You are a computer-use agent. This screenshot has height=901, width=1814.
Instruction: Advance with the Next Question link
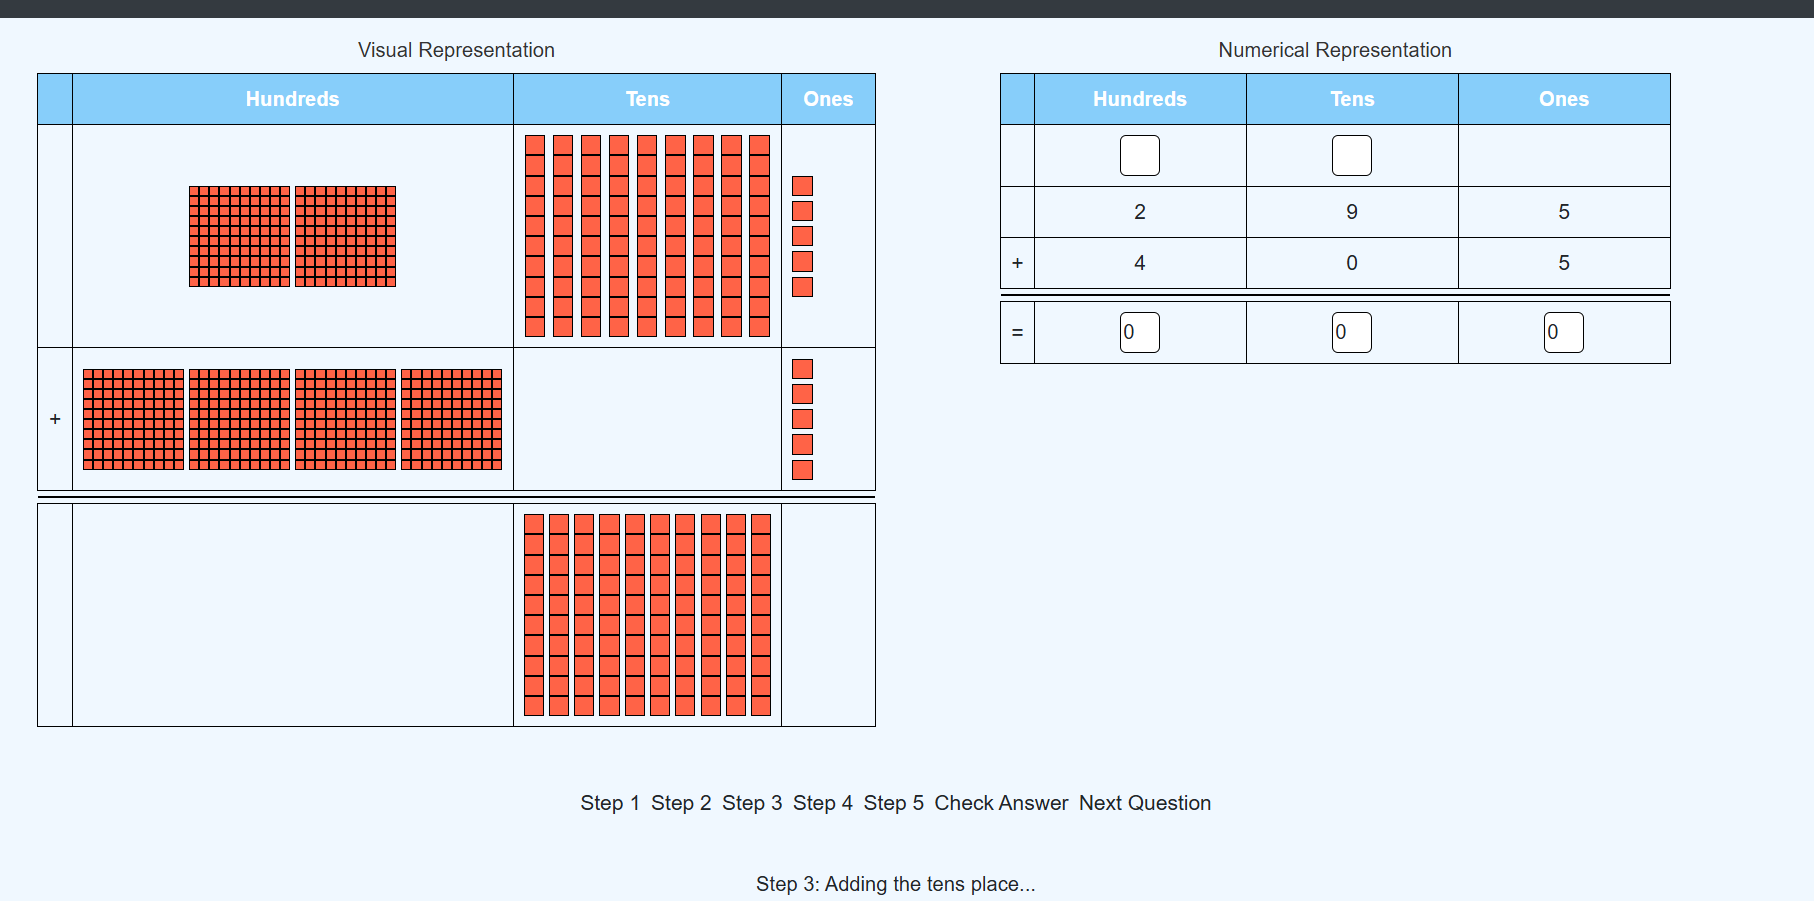(x=1144, y=803)
